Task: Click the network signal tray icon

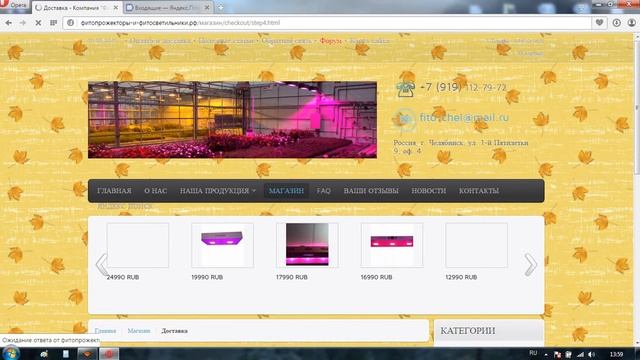Action: click(x=580, y=355)
